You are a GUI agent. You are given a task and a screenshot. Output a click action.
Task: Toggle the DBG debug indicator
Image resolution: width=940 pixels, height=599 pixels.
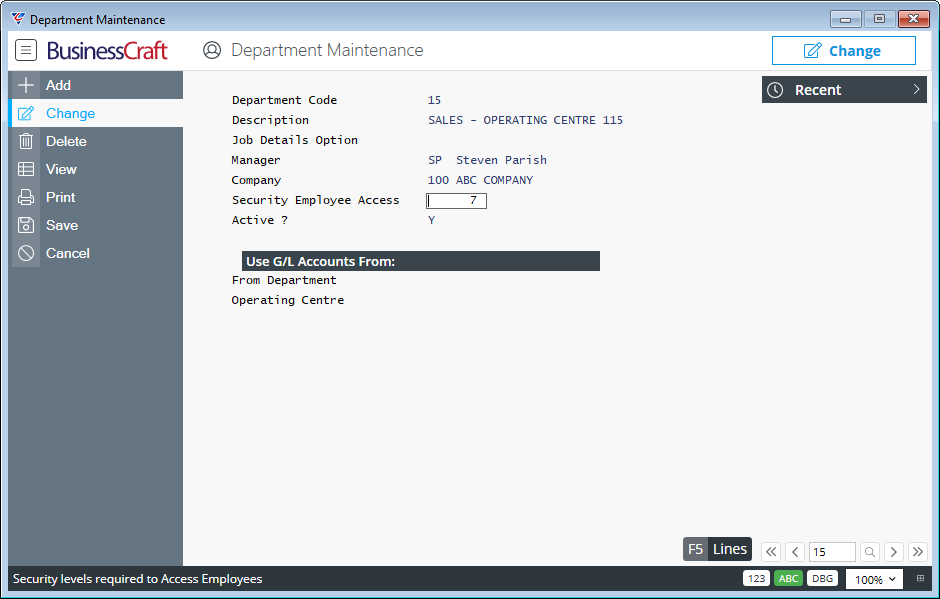pyautogui.click(x=822, y=579)
